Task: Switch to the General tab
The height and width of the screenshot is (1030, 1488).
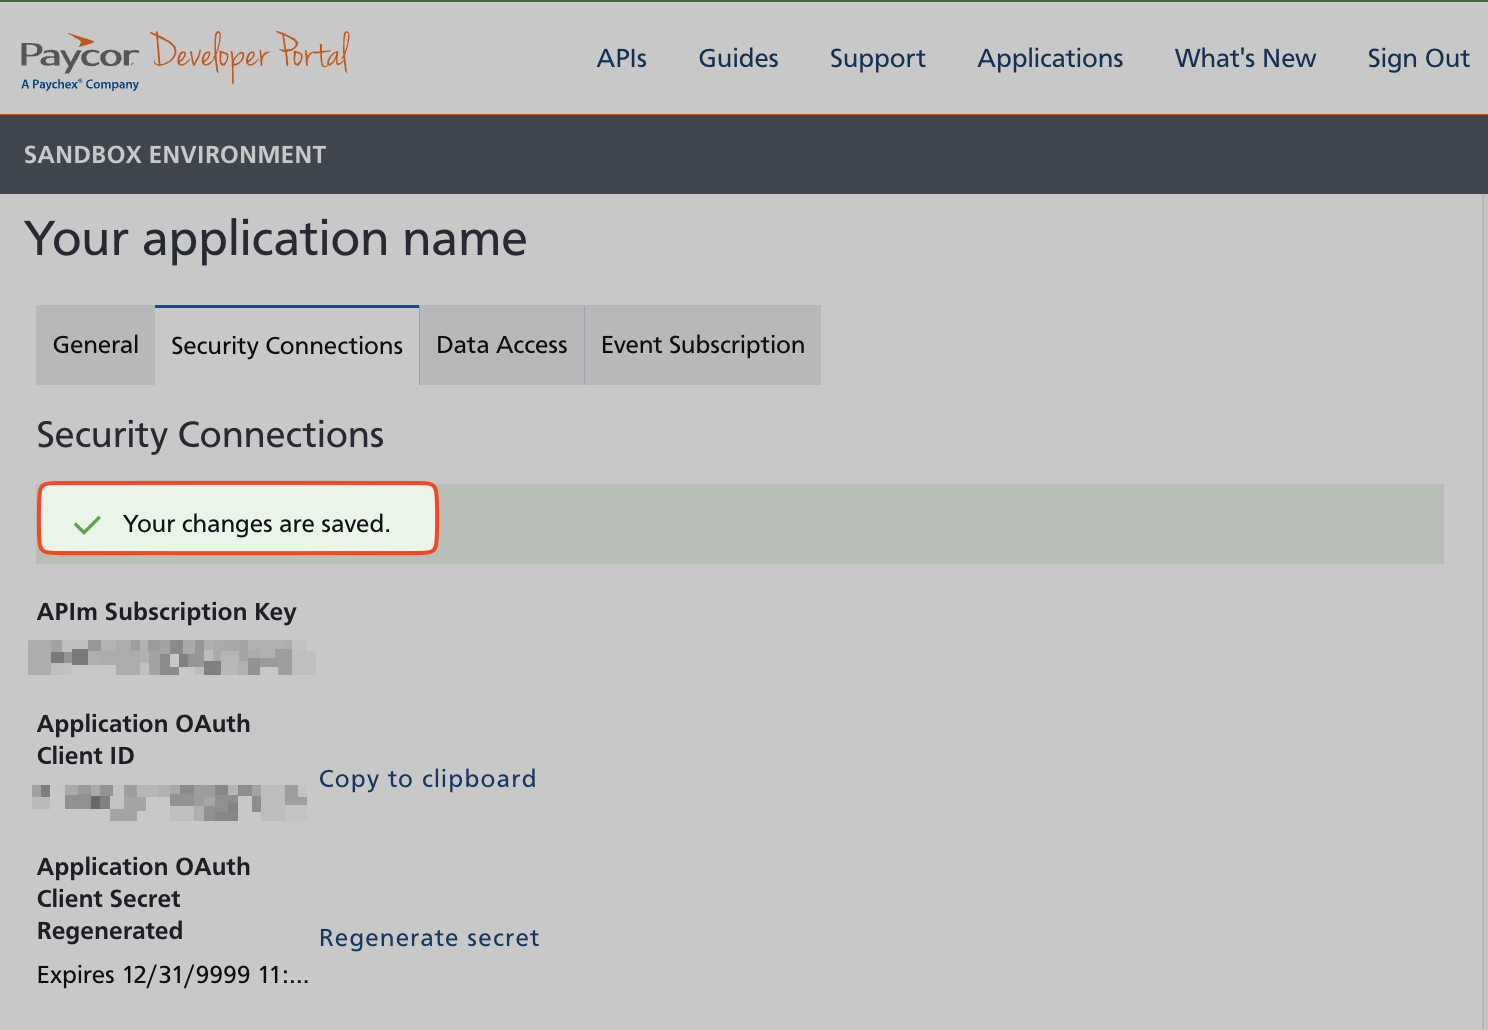Action: pos(96,345)
